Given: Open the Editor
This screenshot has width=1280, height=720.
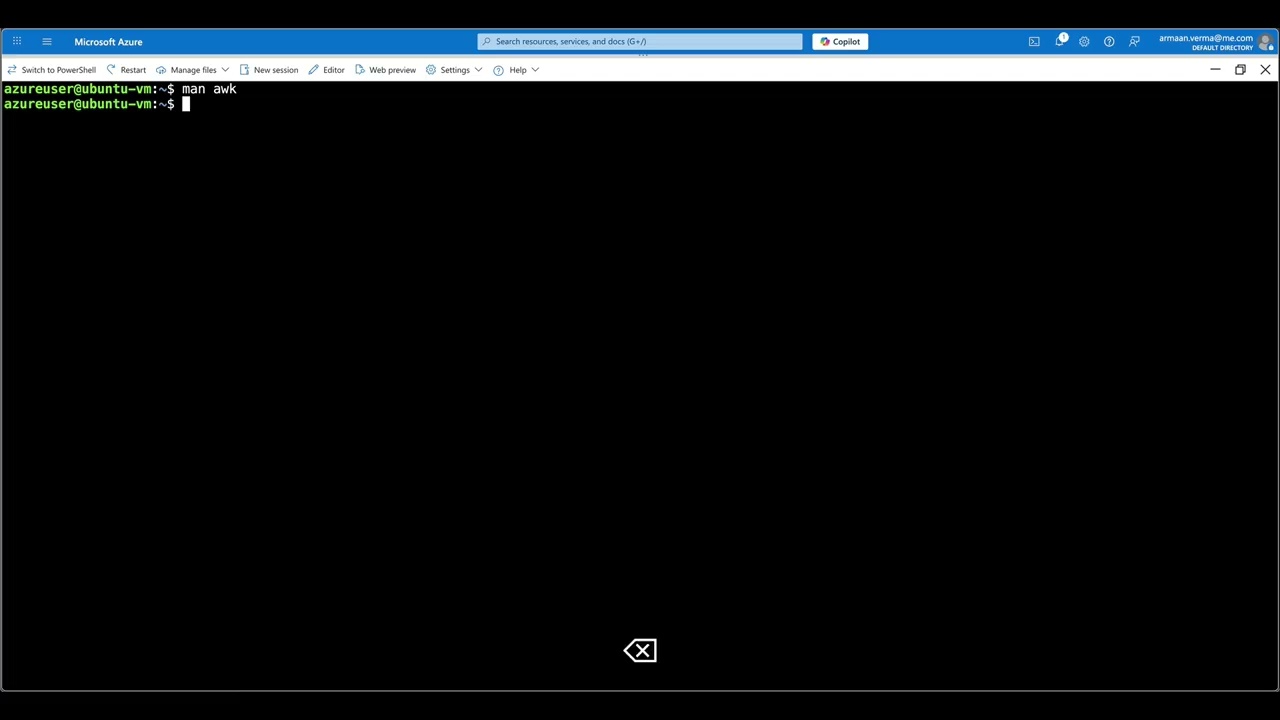Looking at the screenshot, I should point(326,70).
